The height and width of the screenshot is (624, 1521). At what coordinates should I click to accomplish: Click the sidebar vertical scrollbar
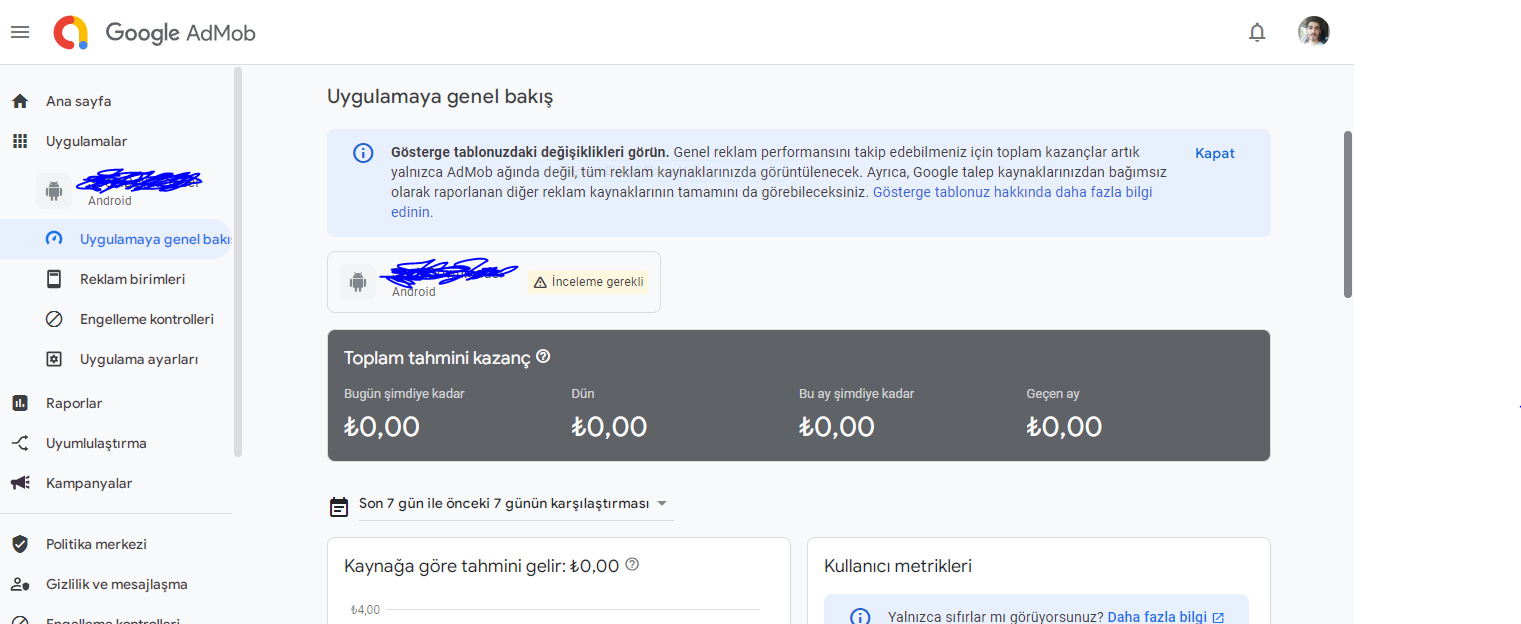point(238,261)
